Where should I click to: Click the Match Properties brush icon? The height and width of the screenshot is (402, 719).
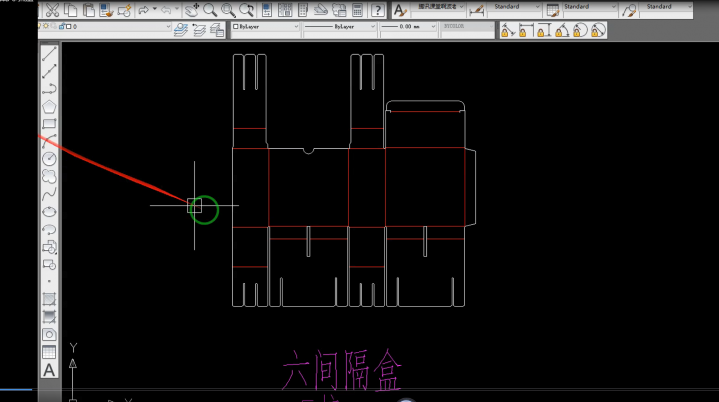click(120, 10)
